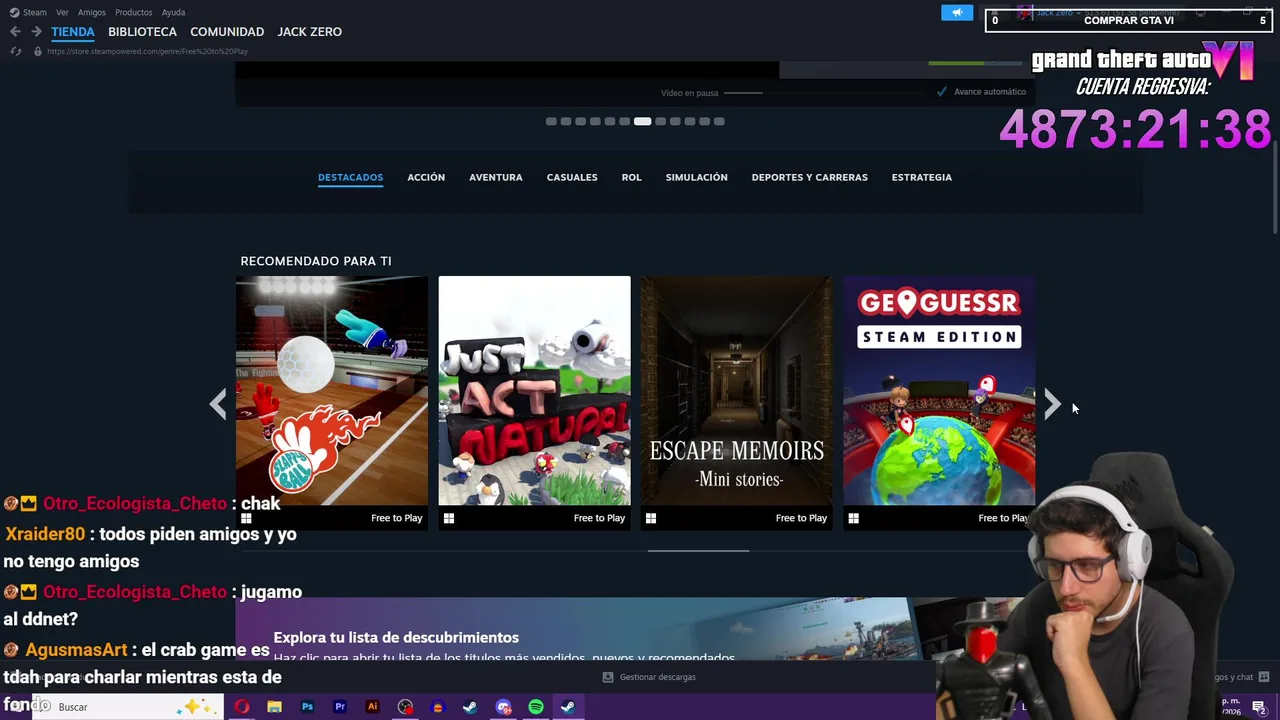Select the ACCIÓN genre tab

426,177
